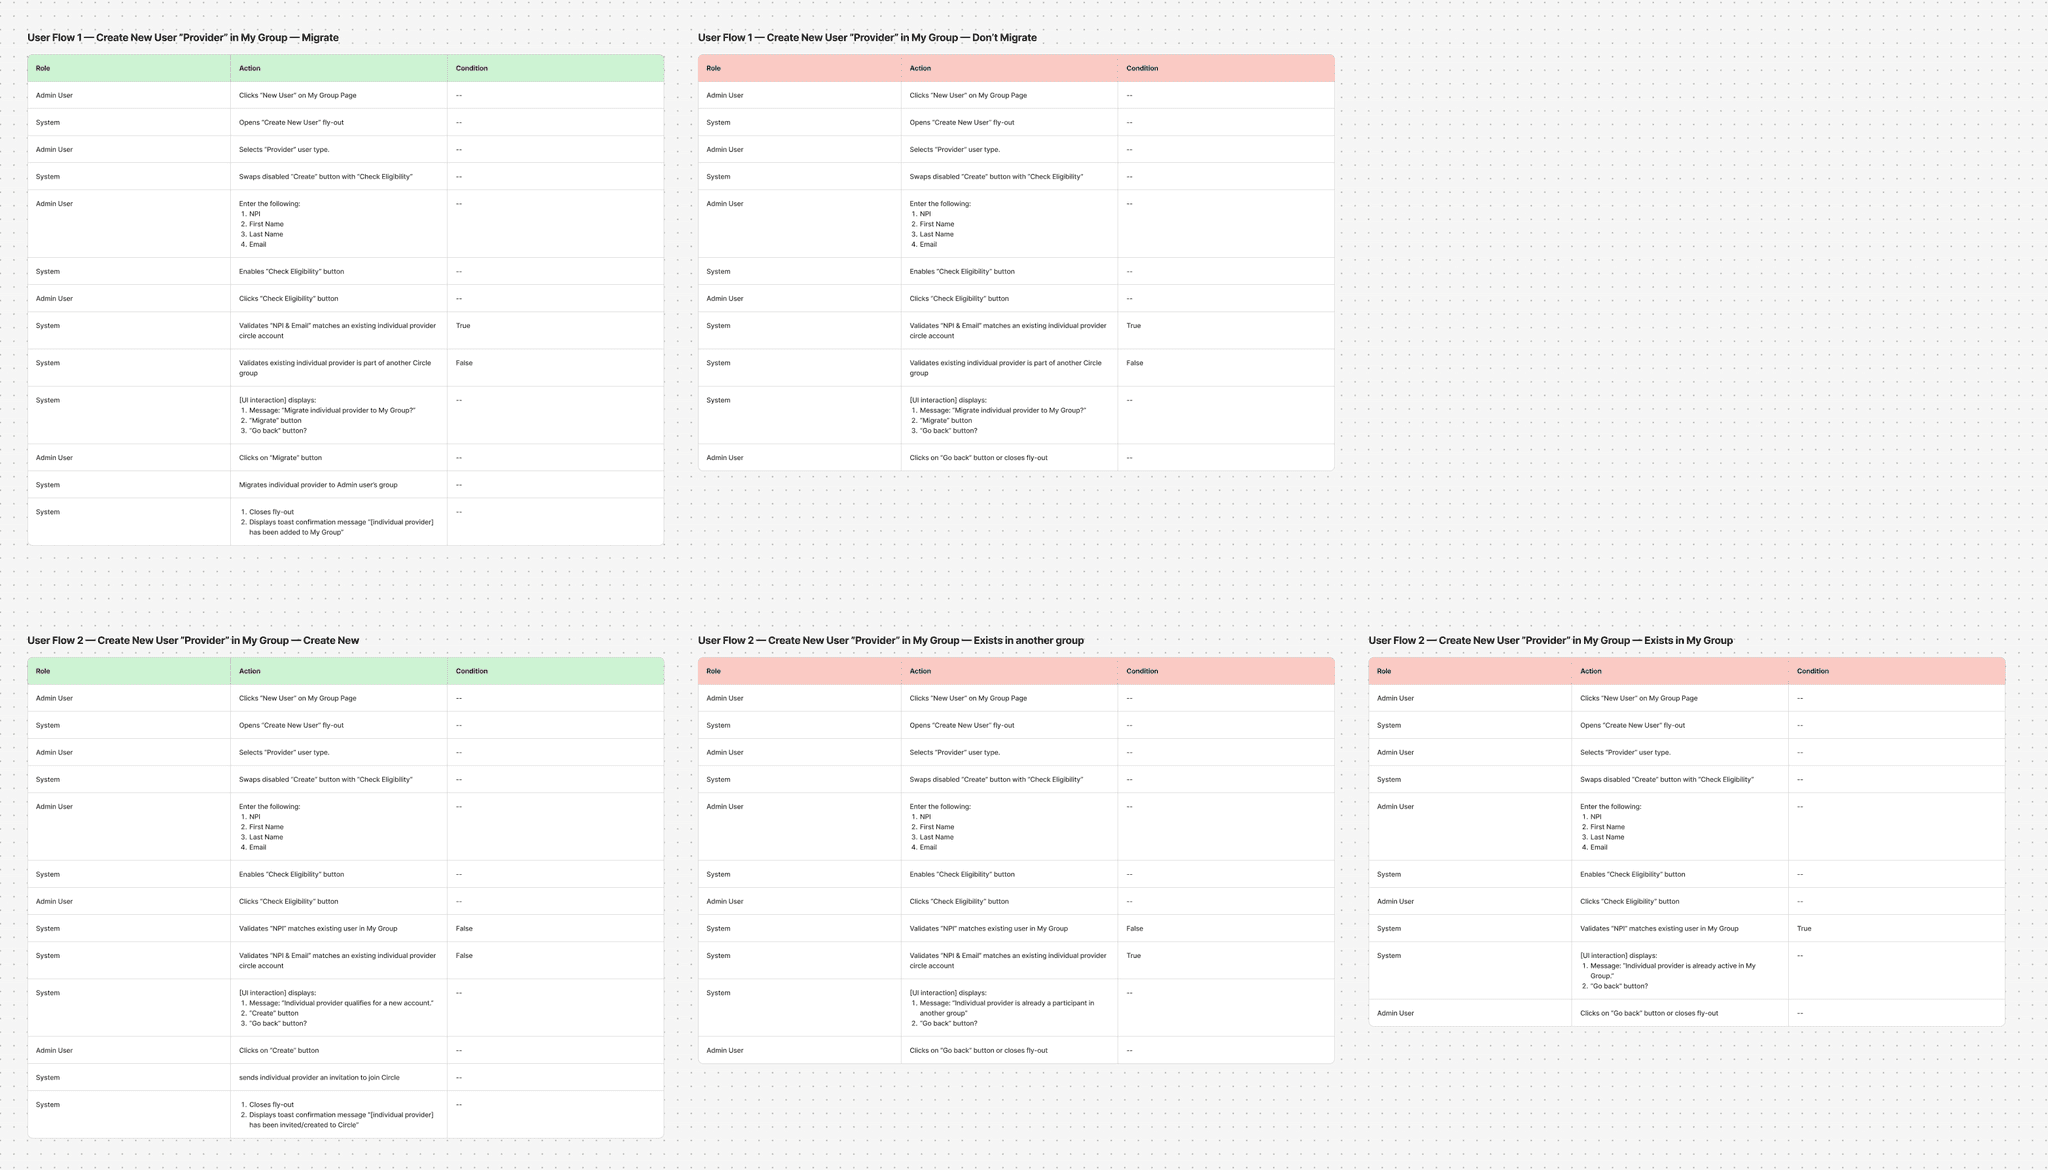Image resolution: width=2048 pixels, height=1170 pixels.
Task: Select the "User Flow 2 — Create New" title
Action: click(193, 641)
